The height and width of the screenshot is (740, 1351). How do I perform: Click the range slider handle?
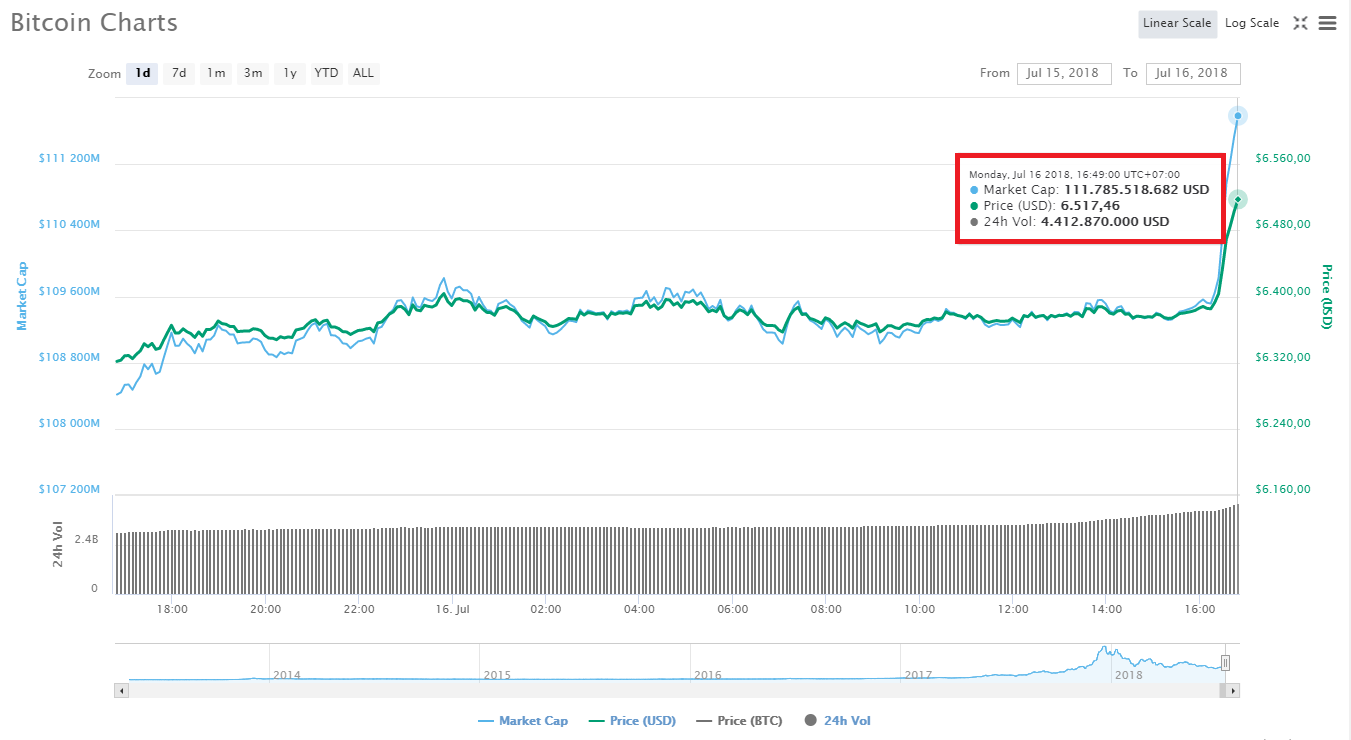(x=1225, y=662)
